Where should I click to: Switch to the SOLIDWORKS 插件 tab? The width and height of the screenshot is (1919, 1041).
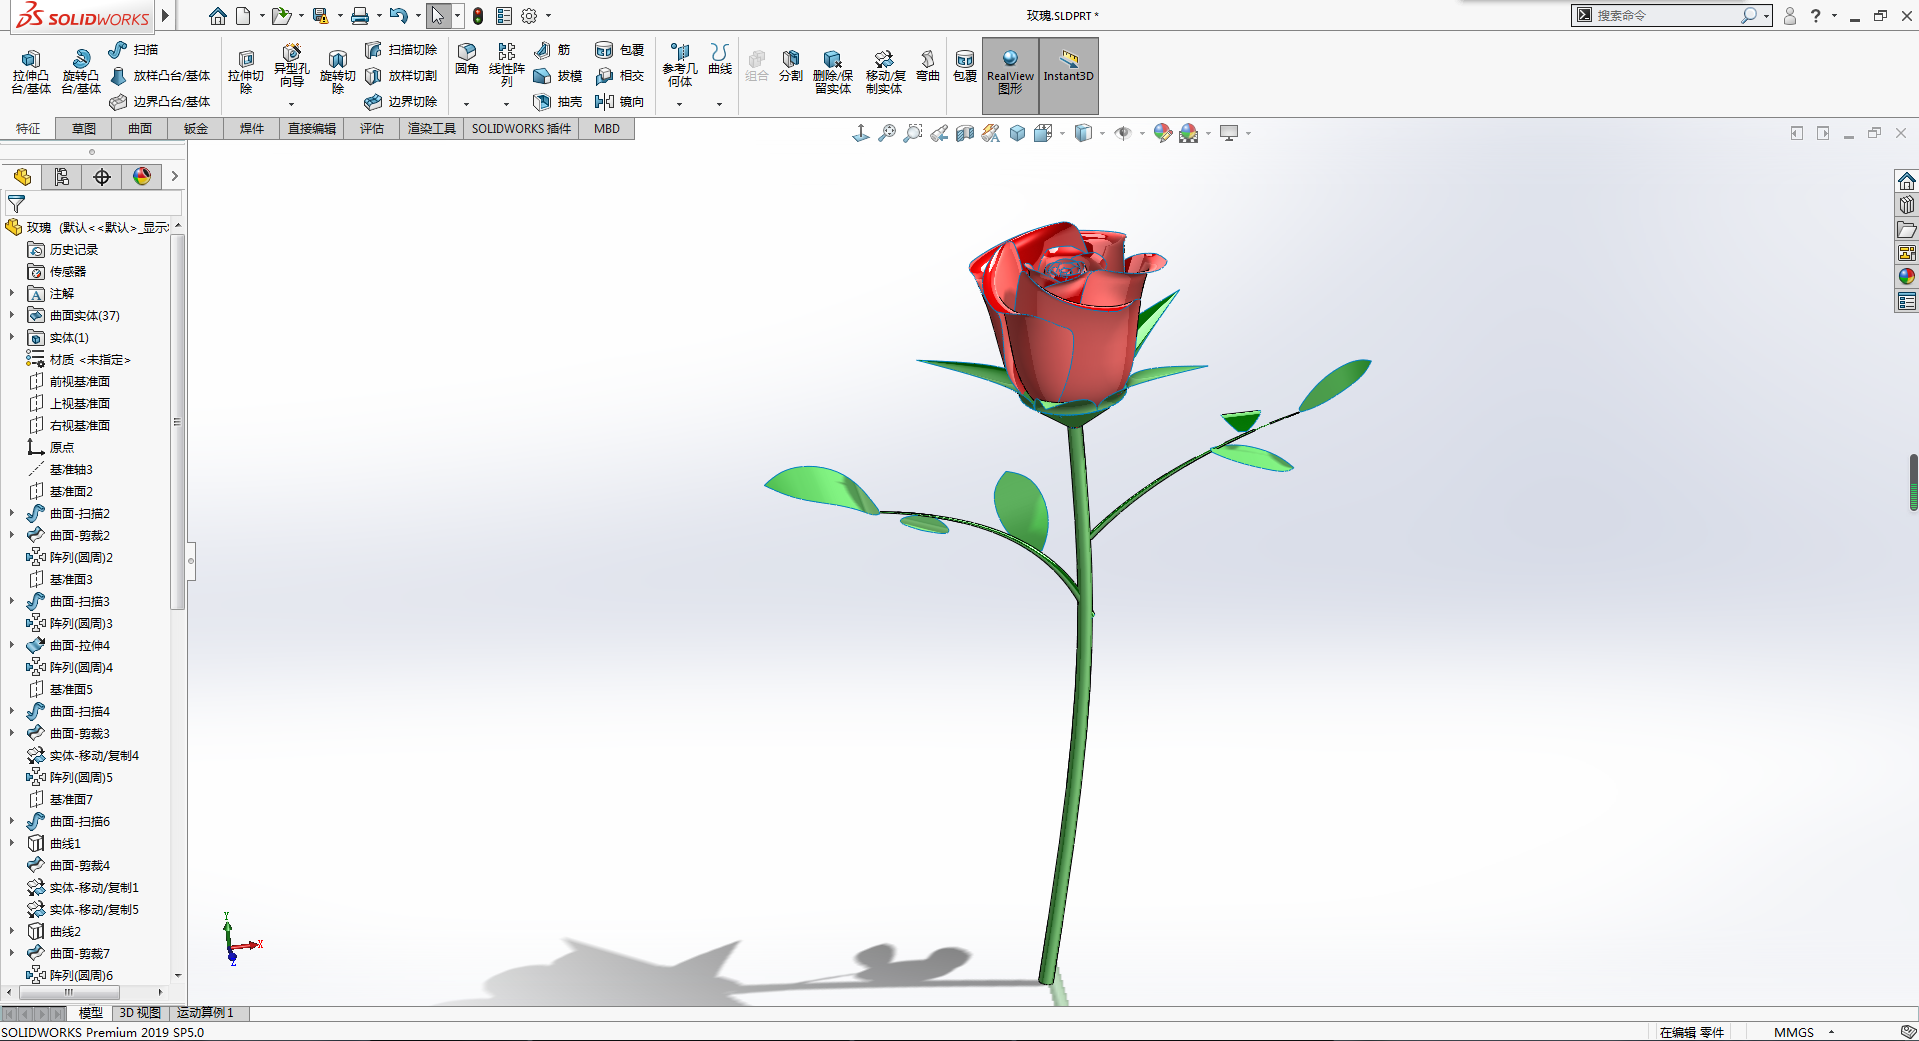521,129
